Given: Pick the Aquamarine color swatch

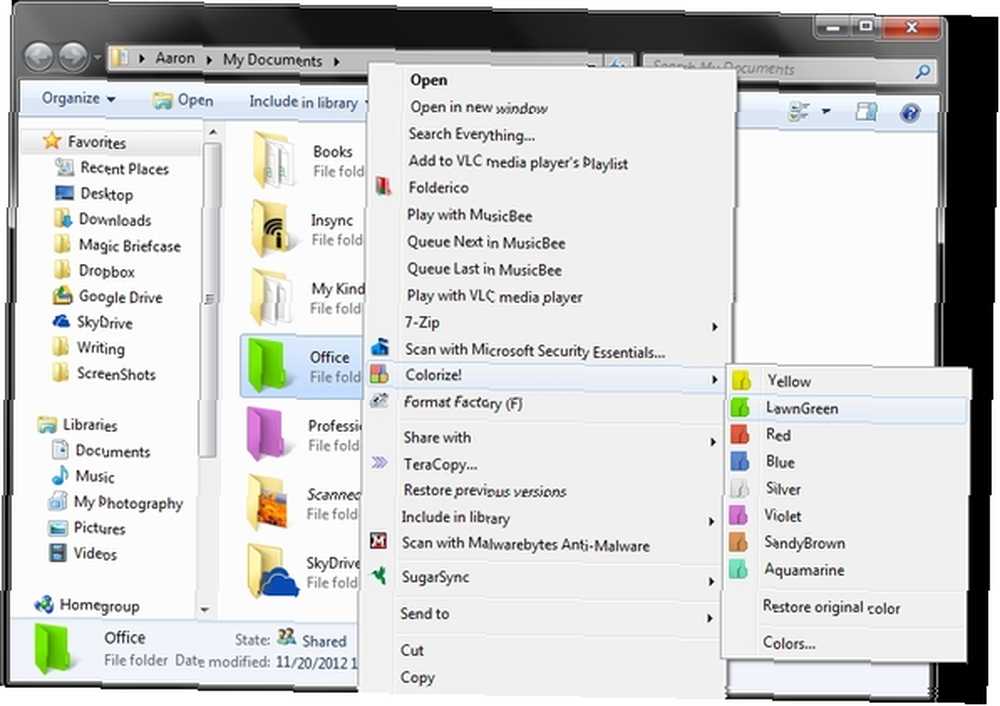Looking at the screenshot, I should pos(739,570).
